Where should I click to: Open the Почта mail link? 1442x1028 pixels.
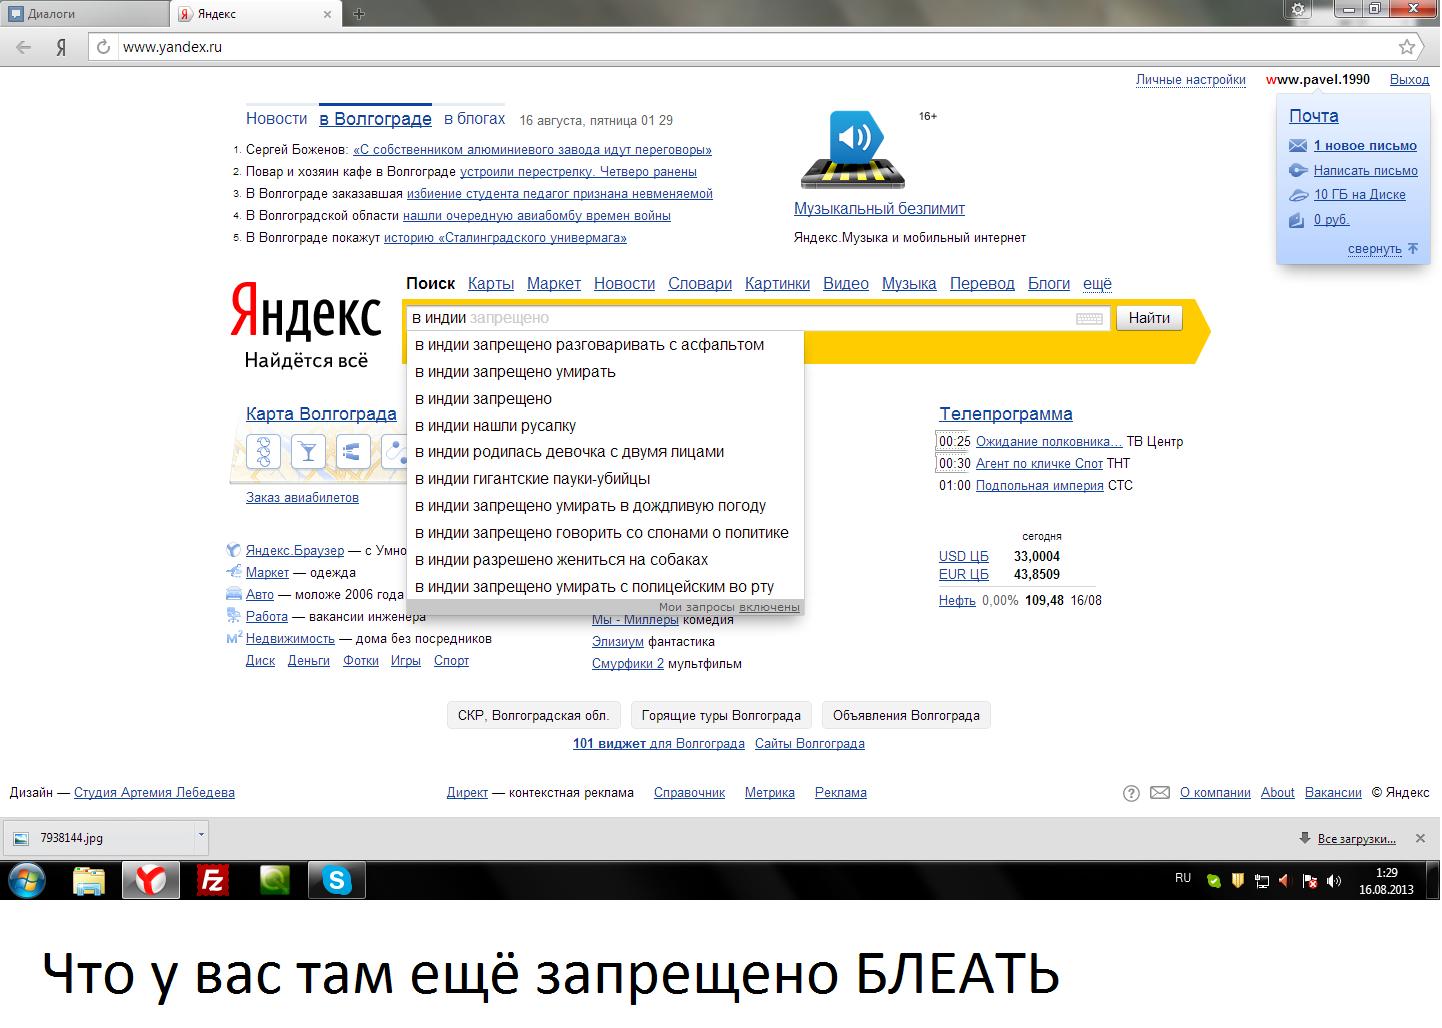click(x=1314, y=116)
